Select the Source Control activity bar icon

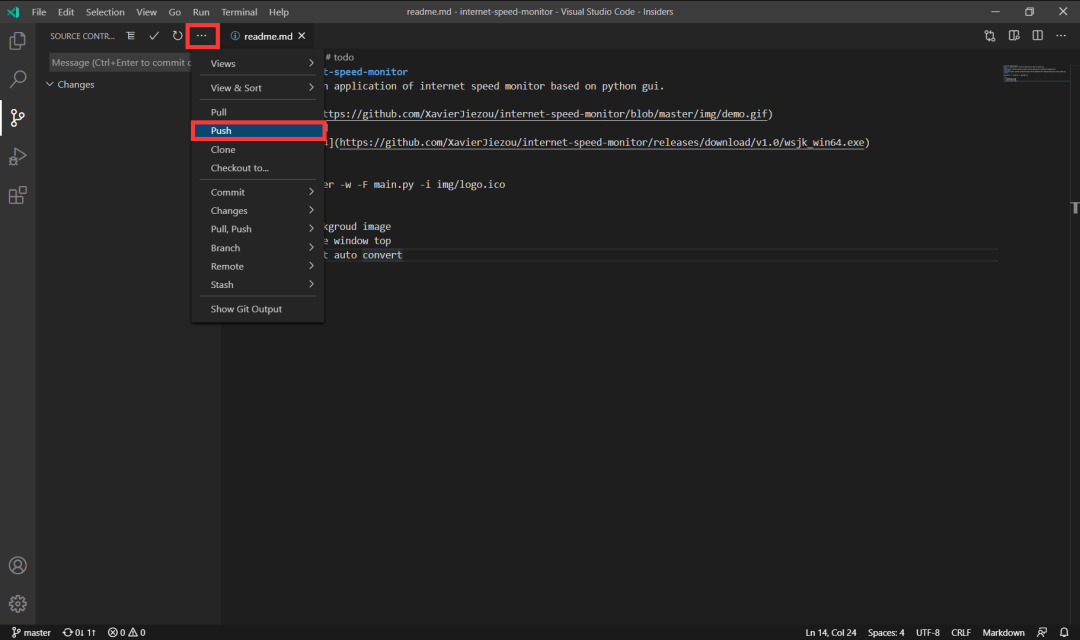pyautogui.click(x=18, y=118)
